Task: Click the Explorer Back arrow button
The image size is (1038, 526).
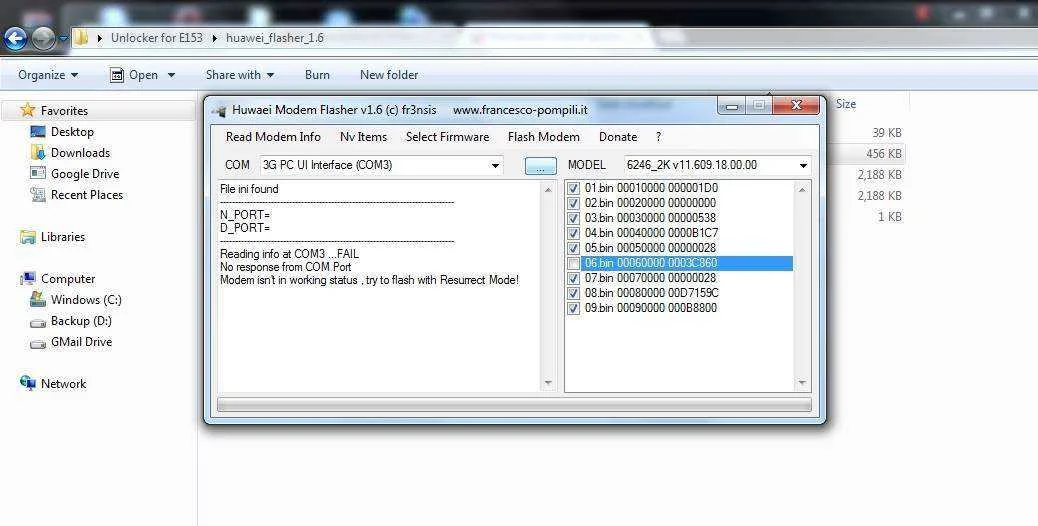Action: 15,38
